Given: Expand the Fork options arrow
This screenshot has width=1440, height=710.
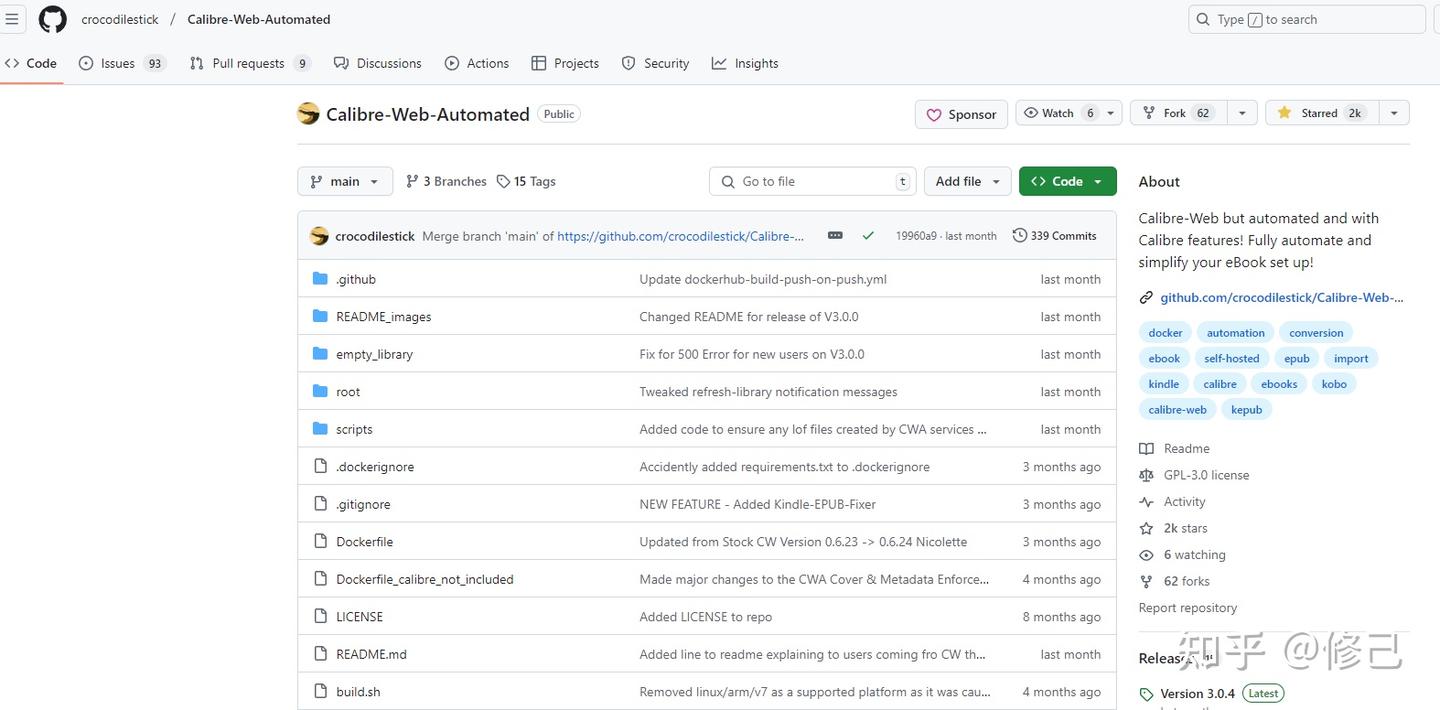Looking at the screenshot, I should (1241, 113).
